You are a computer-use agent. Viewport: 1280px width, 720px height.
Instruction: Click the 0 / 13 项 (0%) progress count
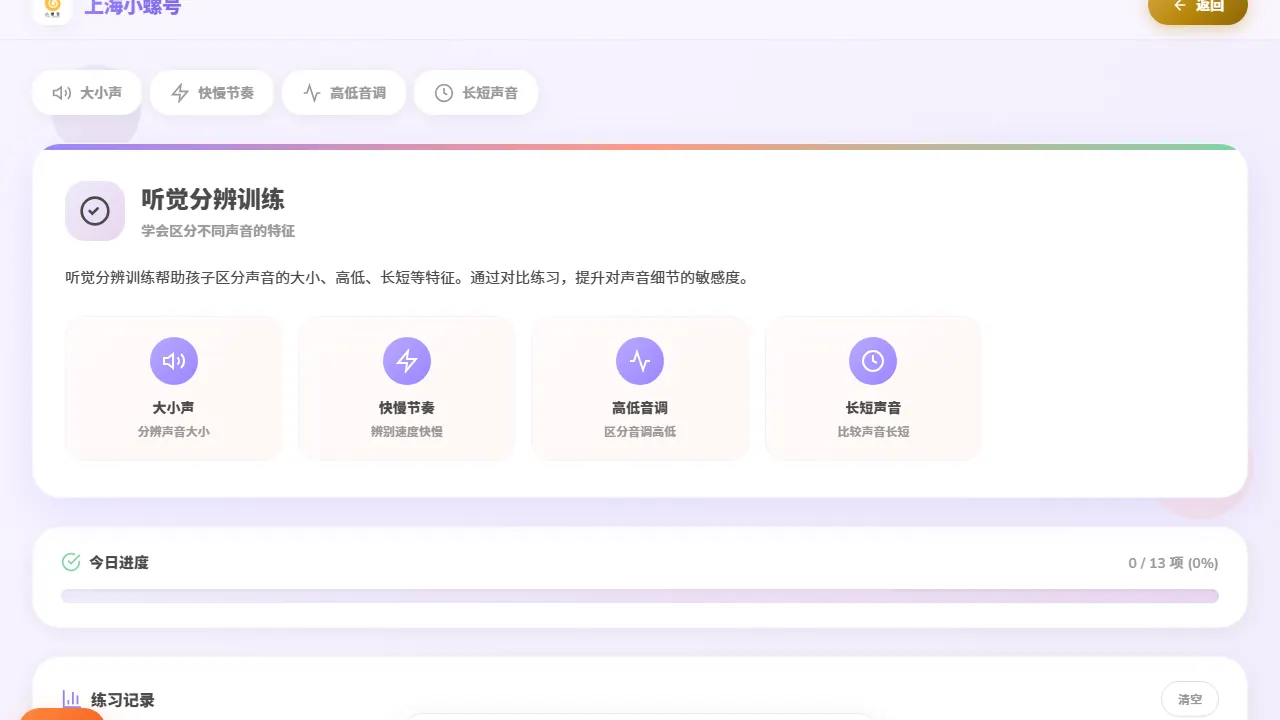tap(1173, 563)
